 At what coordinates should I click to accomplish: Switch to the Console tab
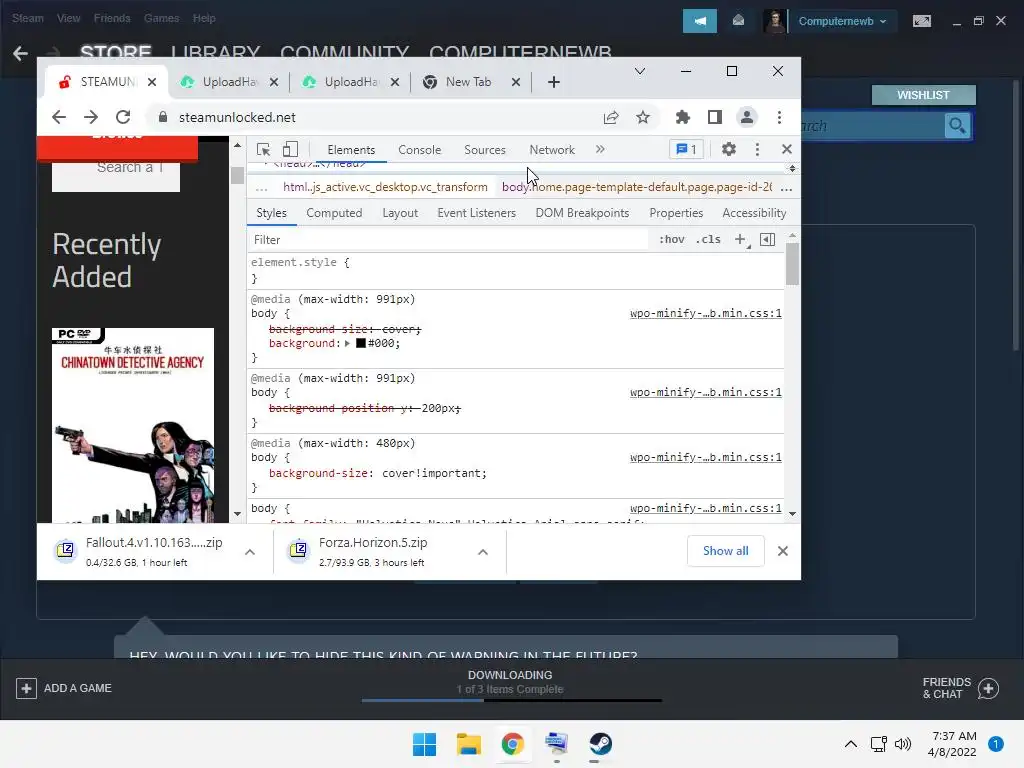click(419, 150)
